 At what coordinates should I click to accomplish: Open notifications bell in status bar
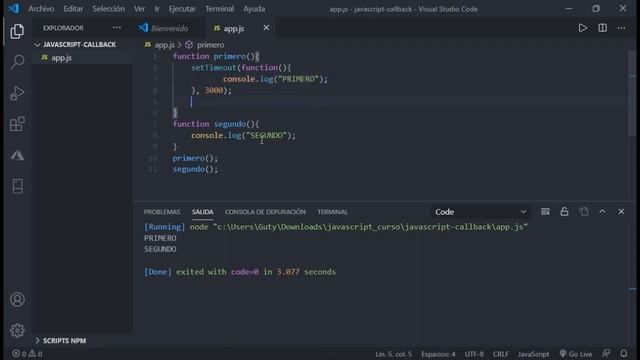(624, 353)
